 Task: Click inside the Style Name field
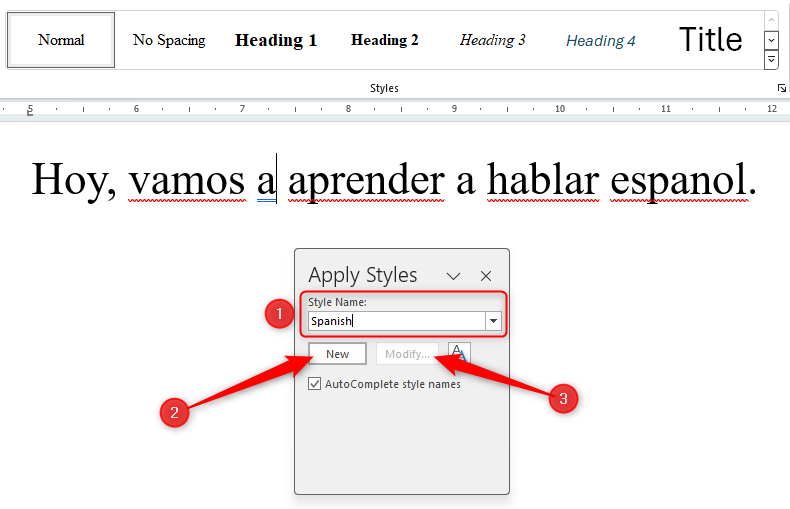coord(397,321)
